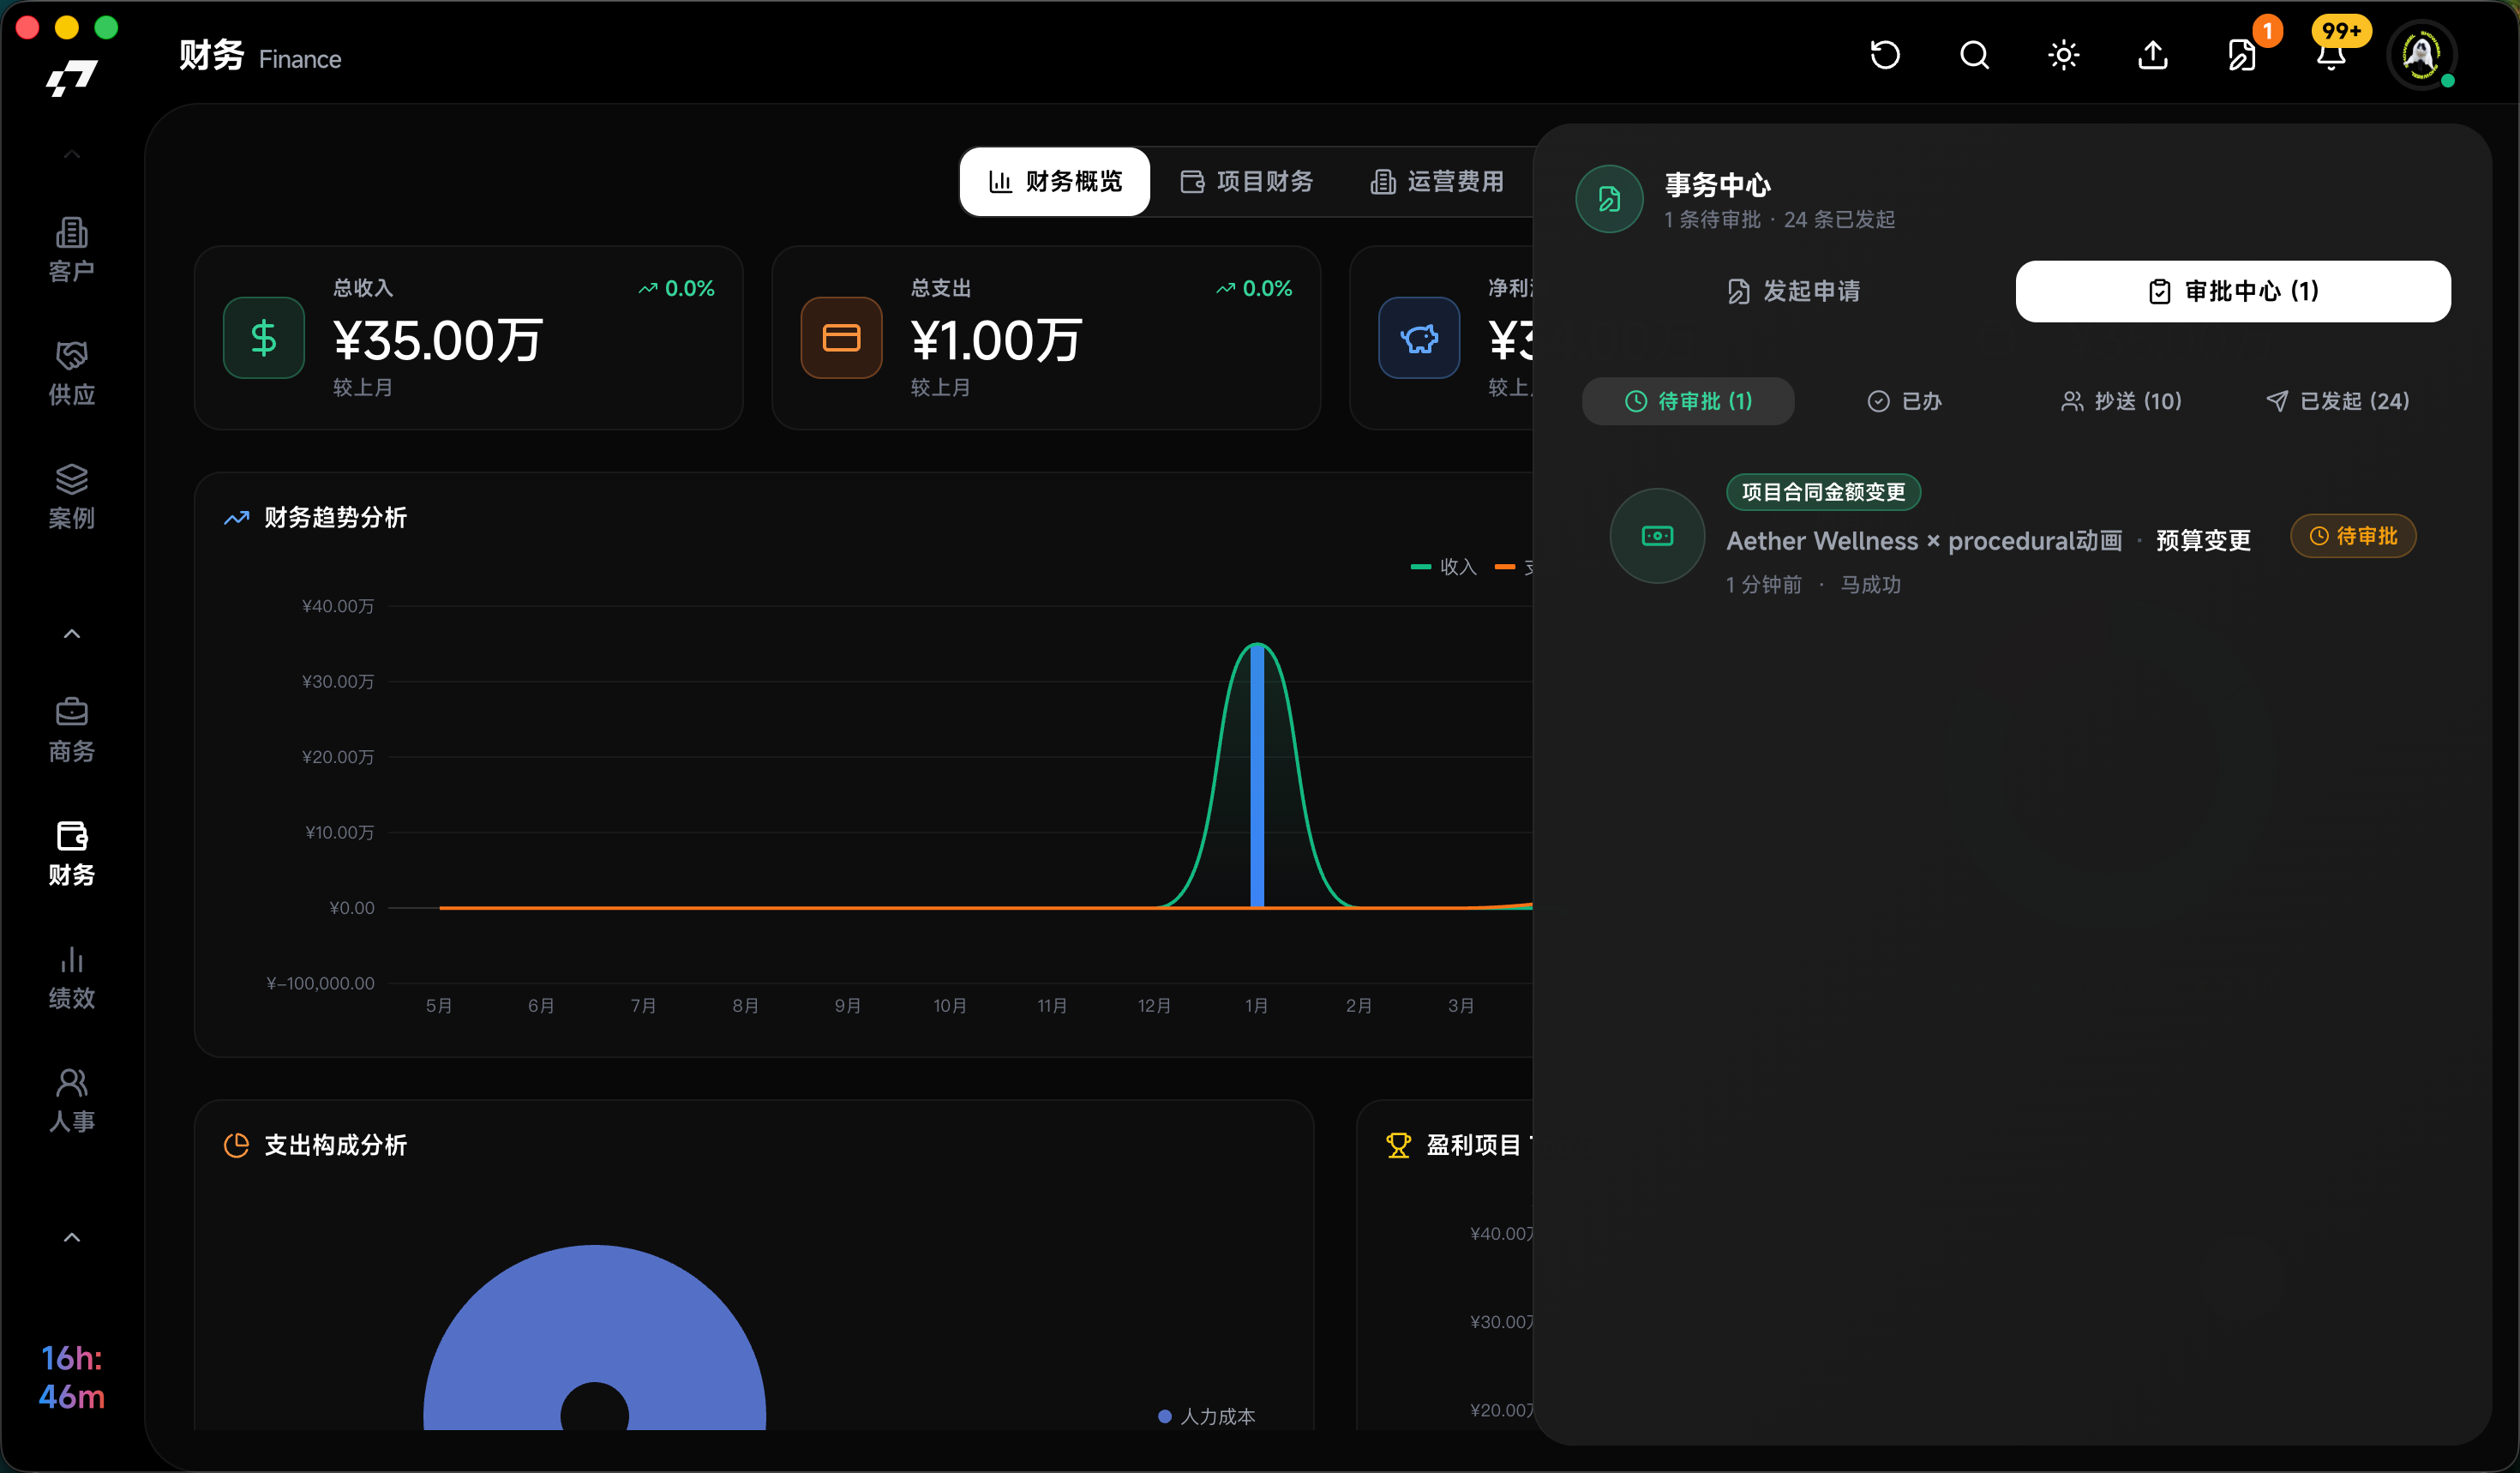Click the blue bar at 1月 in chart
The height and width of the screenshot is (1473, 2520).
(x=1257, y=776)
